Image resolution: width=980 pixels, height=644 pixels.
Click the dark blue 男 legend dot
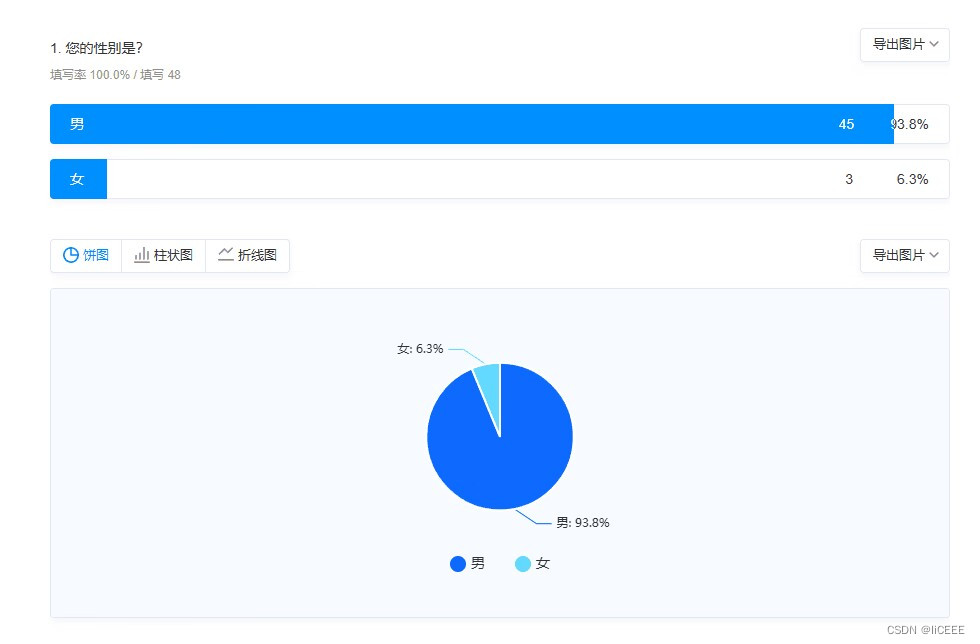[x=458, y=564]
